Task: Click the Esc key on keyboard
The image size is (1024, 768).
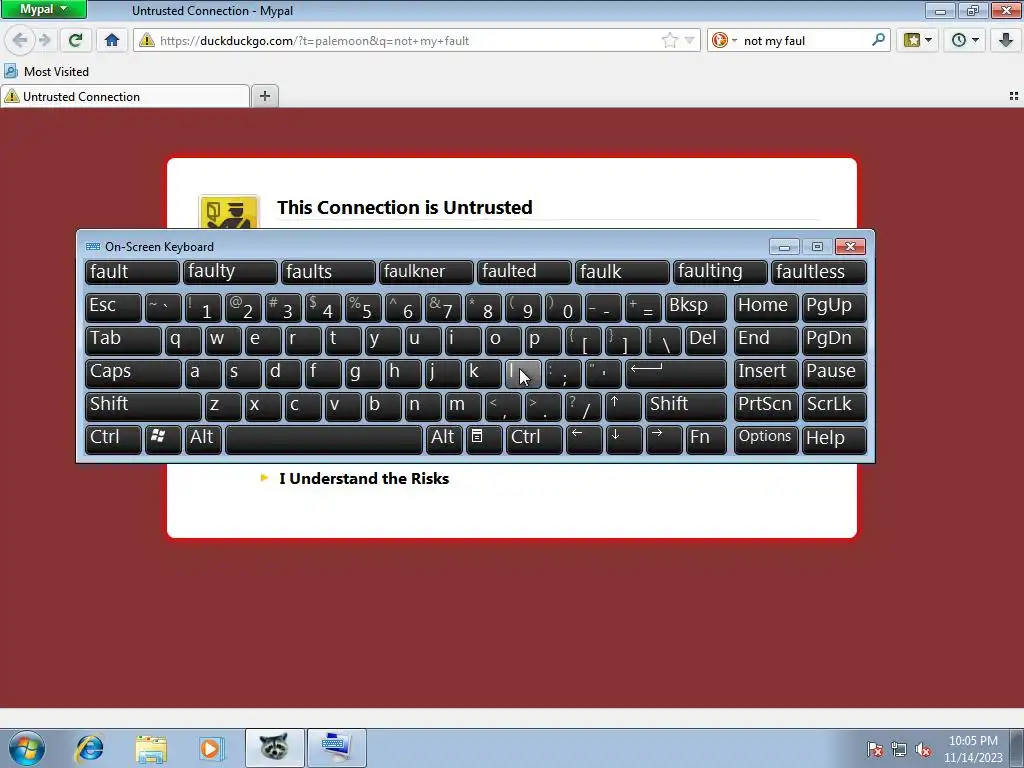Action: [113, 307]
